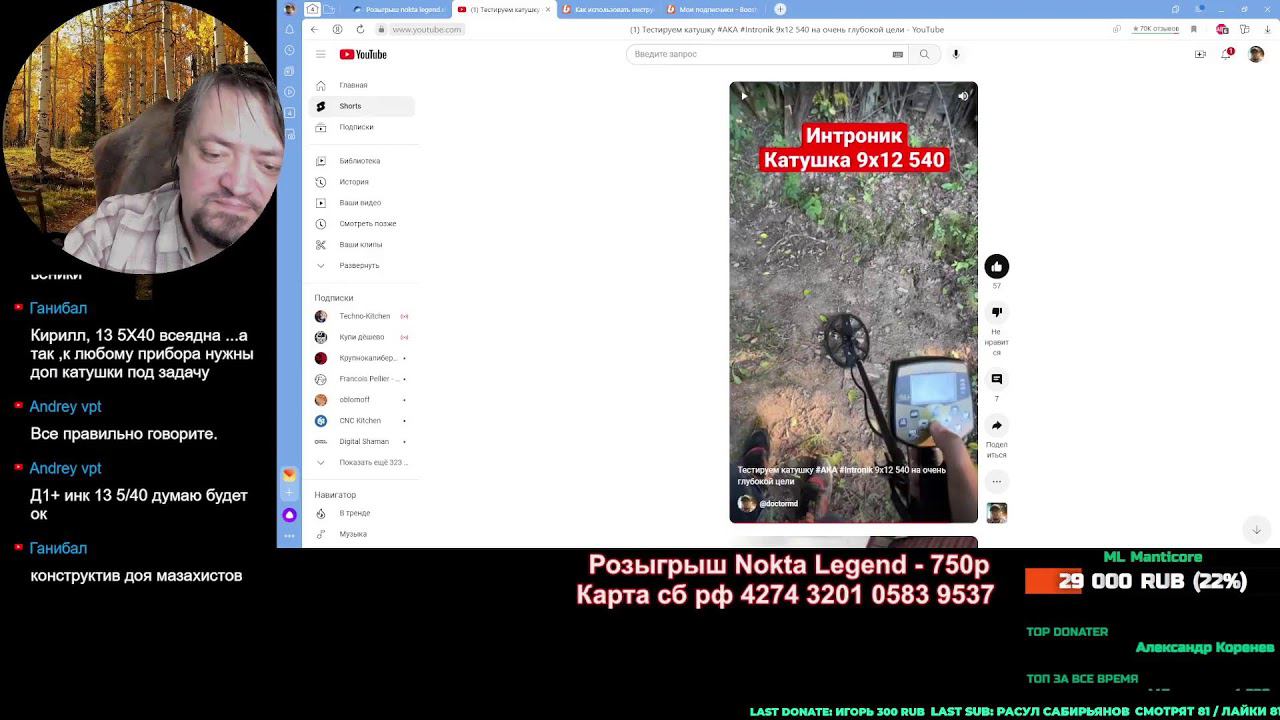Open the Techno-Kitchen subscription channel
This screenshot has height=720, width=1280.
point(362,316)
